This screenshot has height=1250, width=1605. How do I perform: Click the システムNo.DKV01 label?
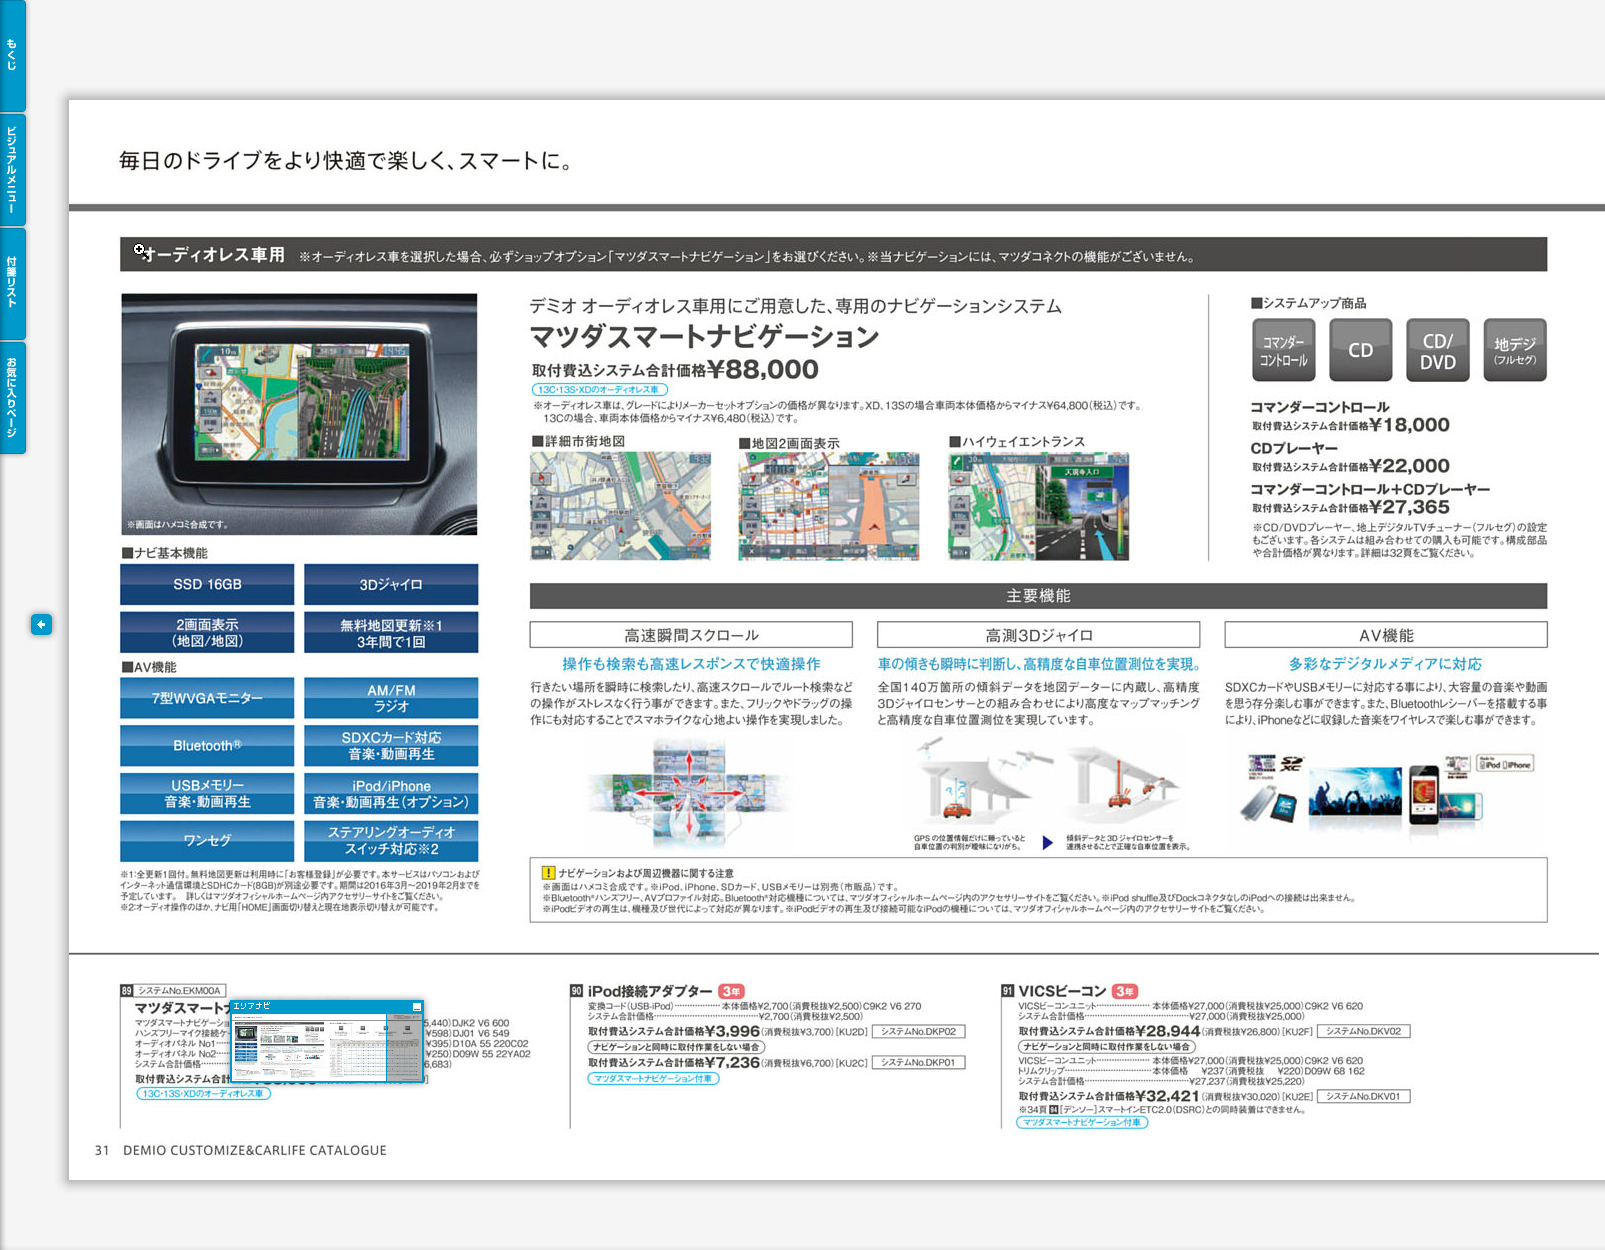tap(1364, 1097)
